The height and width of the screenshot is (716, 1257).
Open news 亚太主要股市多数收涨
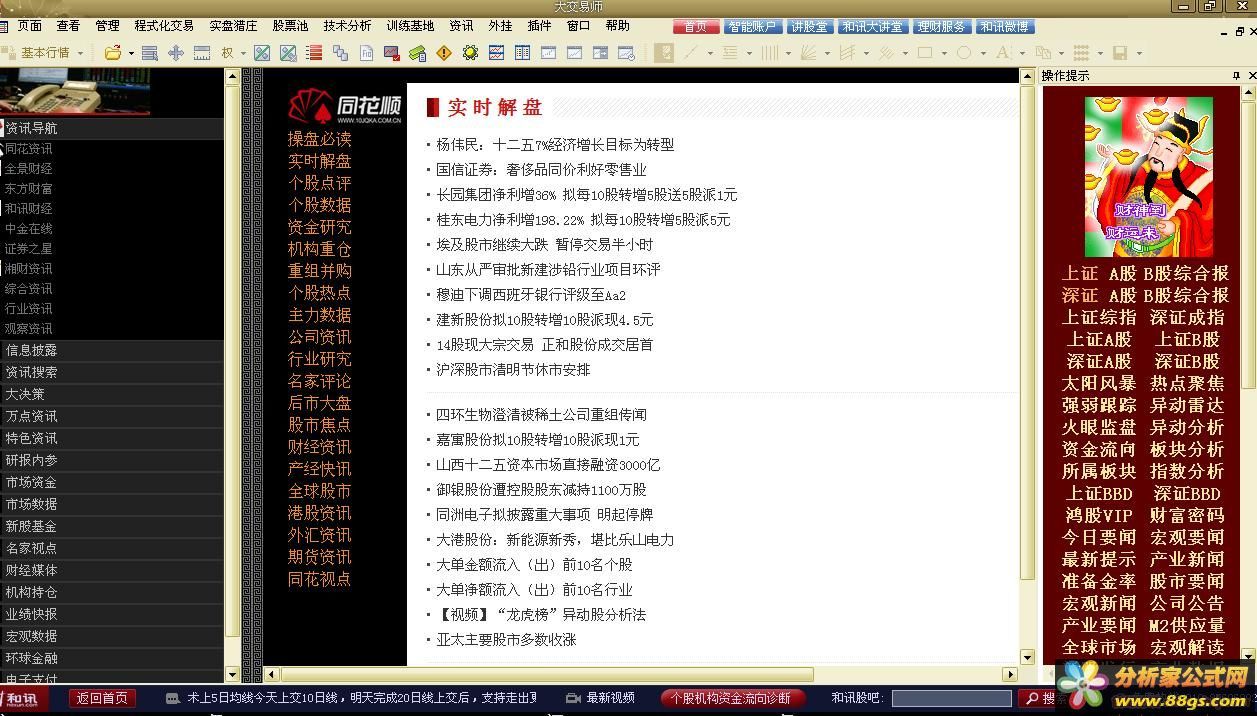[x=506, y=640]
